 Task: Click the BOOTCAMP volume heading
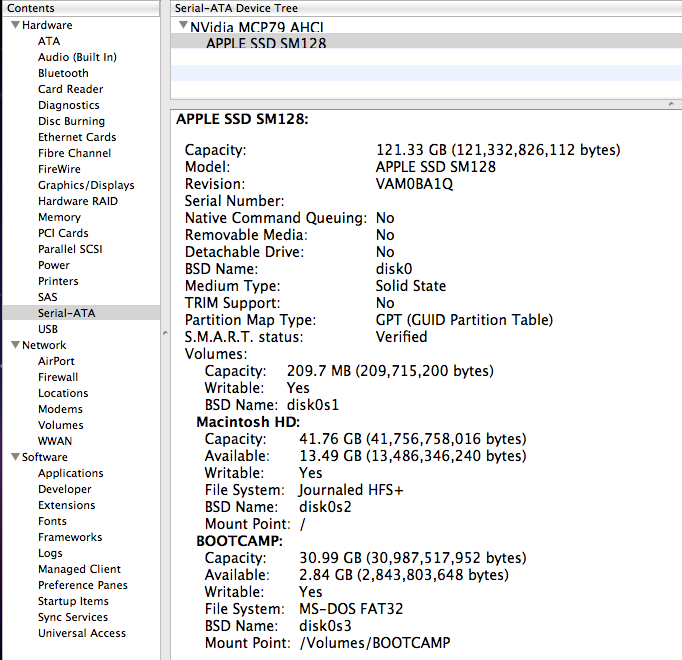coord(239,541)
